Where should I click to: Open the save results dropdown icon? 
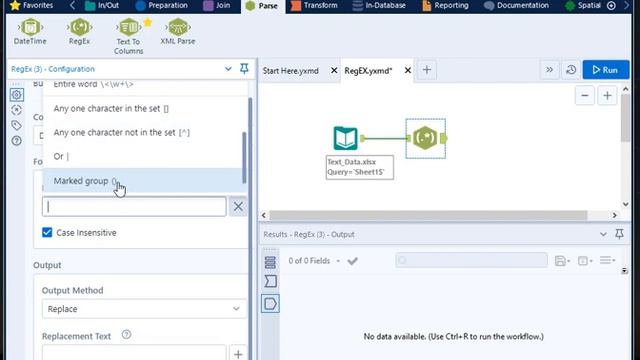point(562,261)
